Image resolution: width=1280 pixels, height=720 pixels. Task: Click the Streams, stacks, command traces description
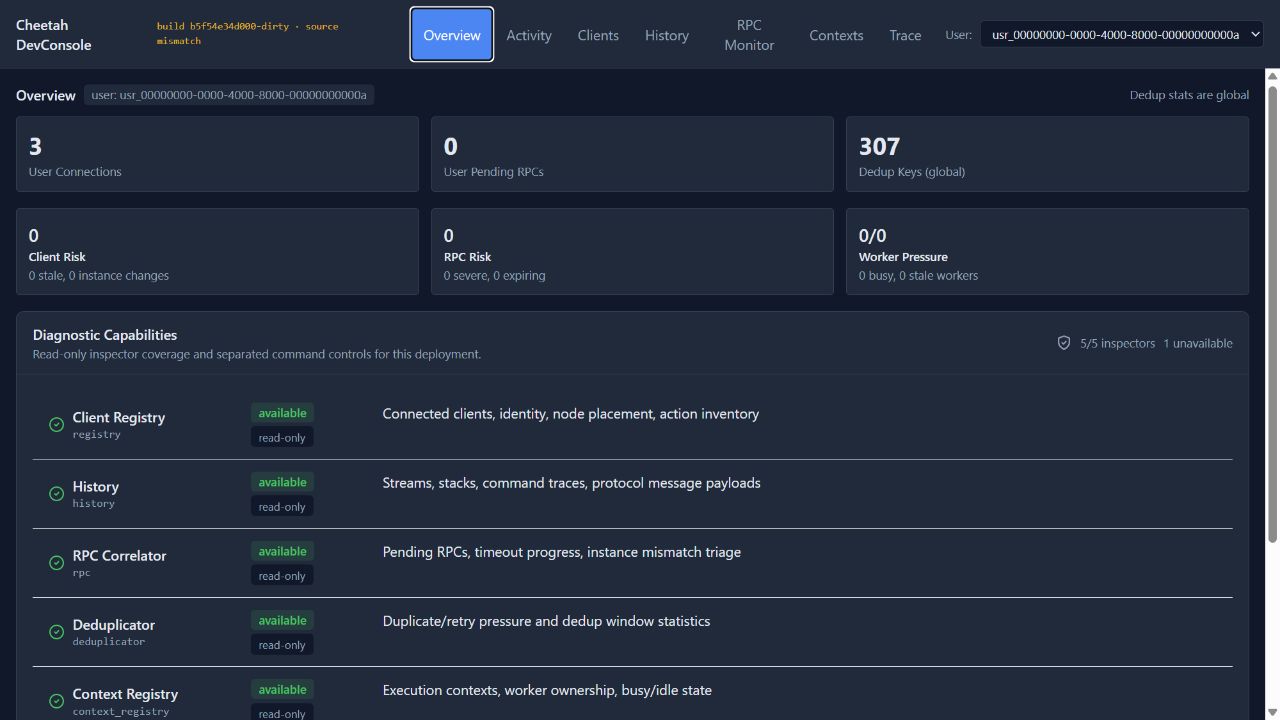[571, 482]
